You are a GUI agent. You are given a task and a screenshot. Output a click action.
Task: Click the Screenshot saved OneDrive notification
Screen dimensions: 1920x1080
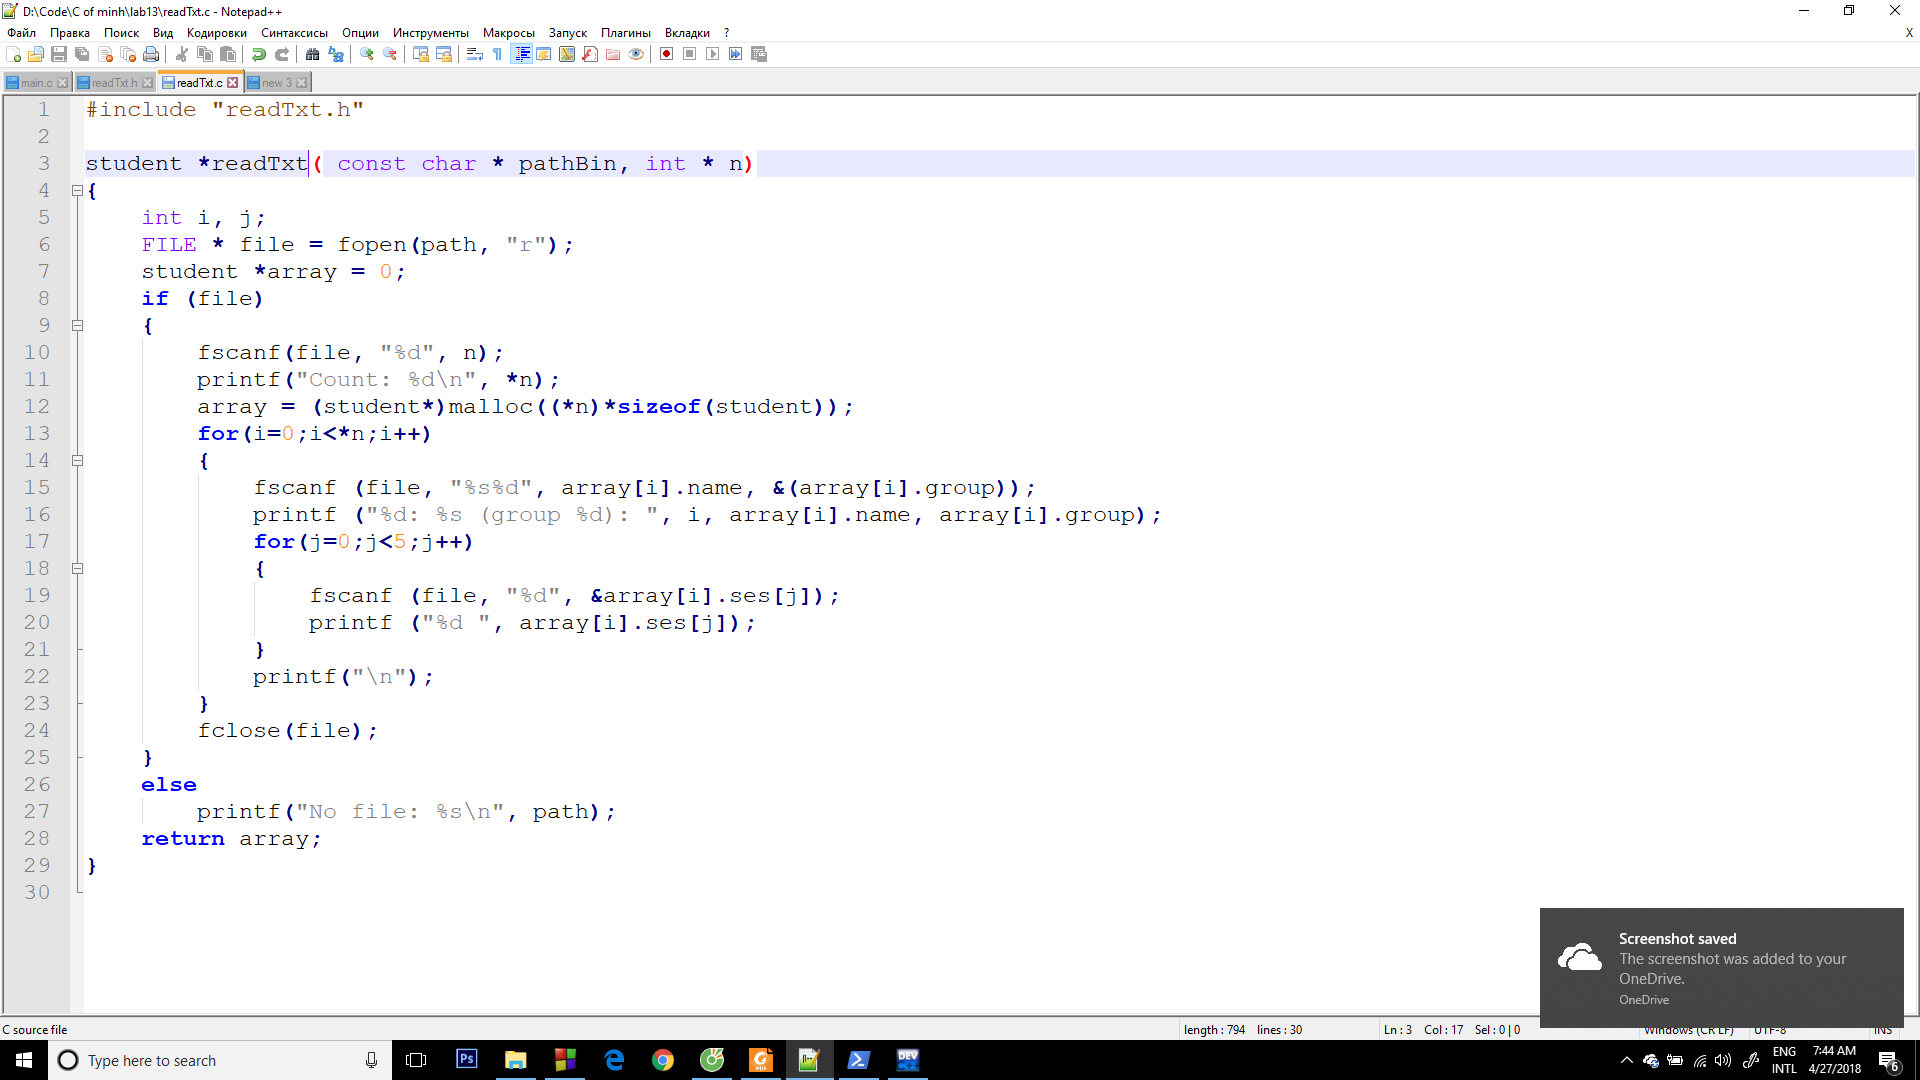[x=1720, y=967]
